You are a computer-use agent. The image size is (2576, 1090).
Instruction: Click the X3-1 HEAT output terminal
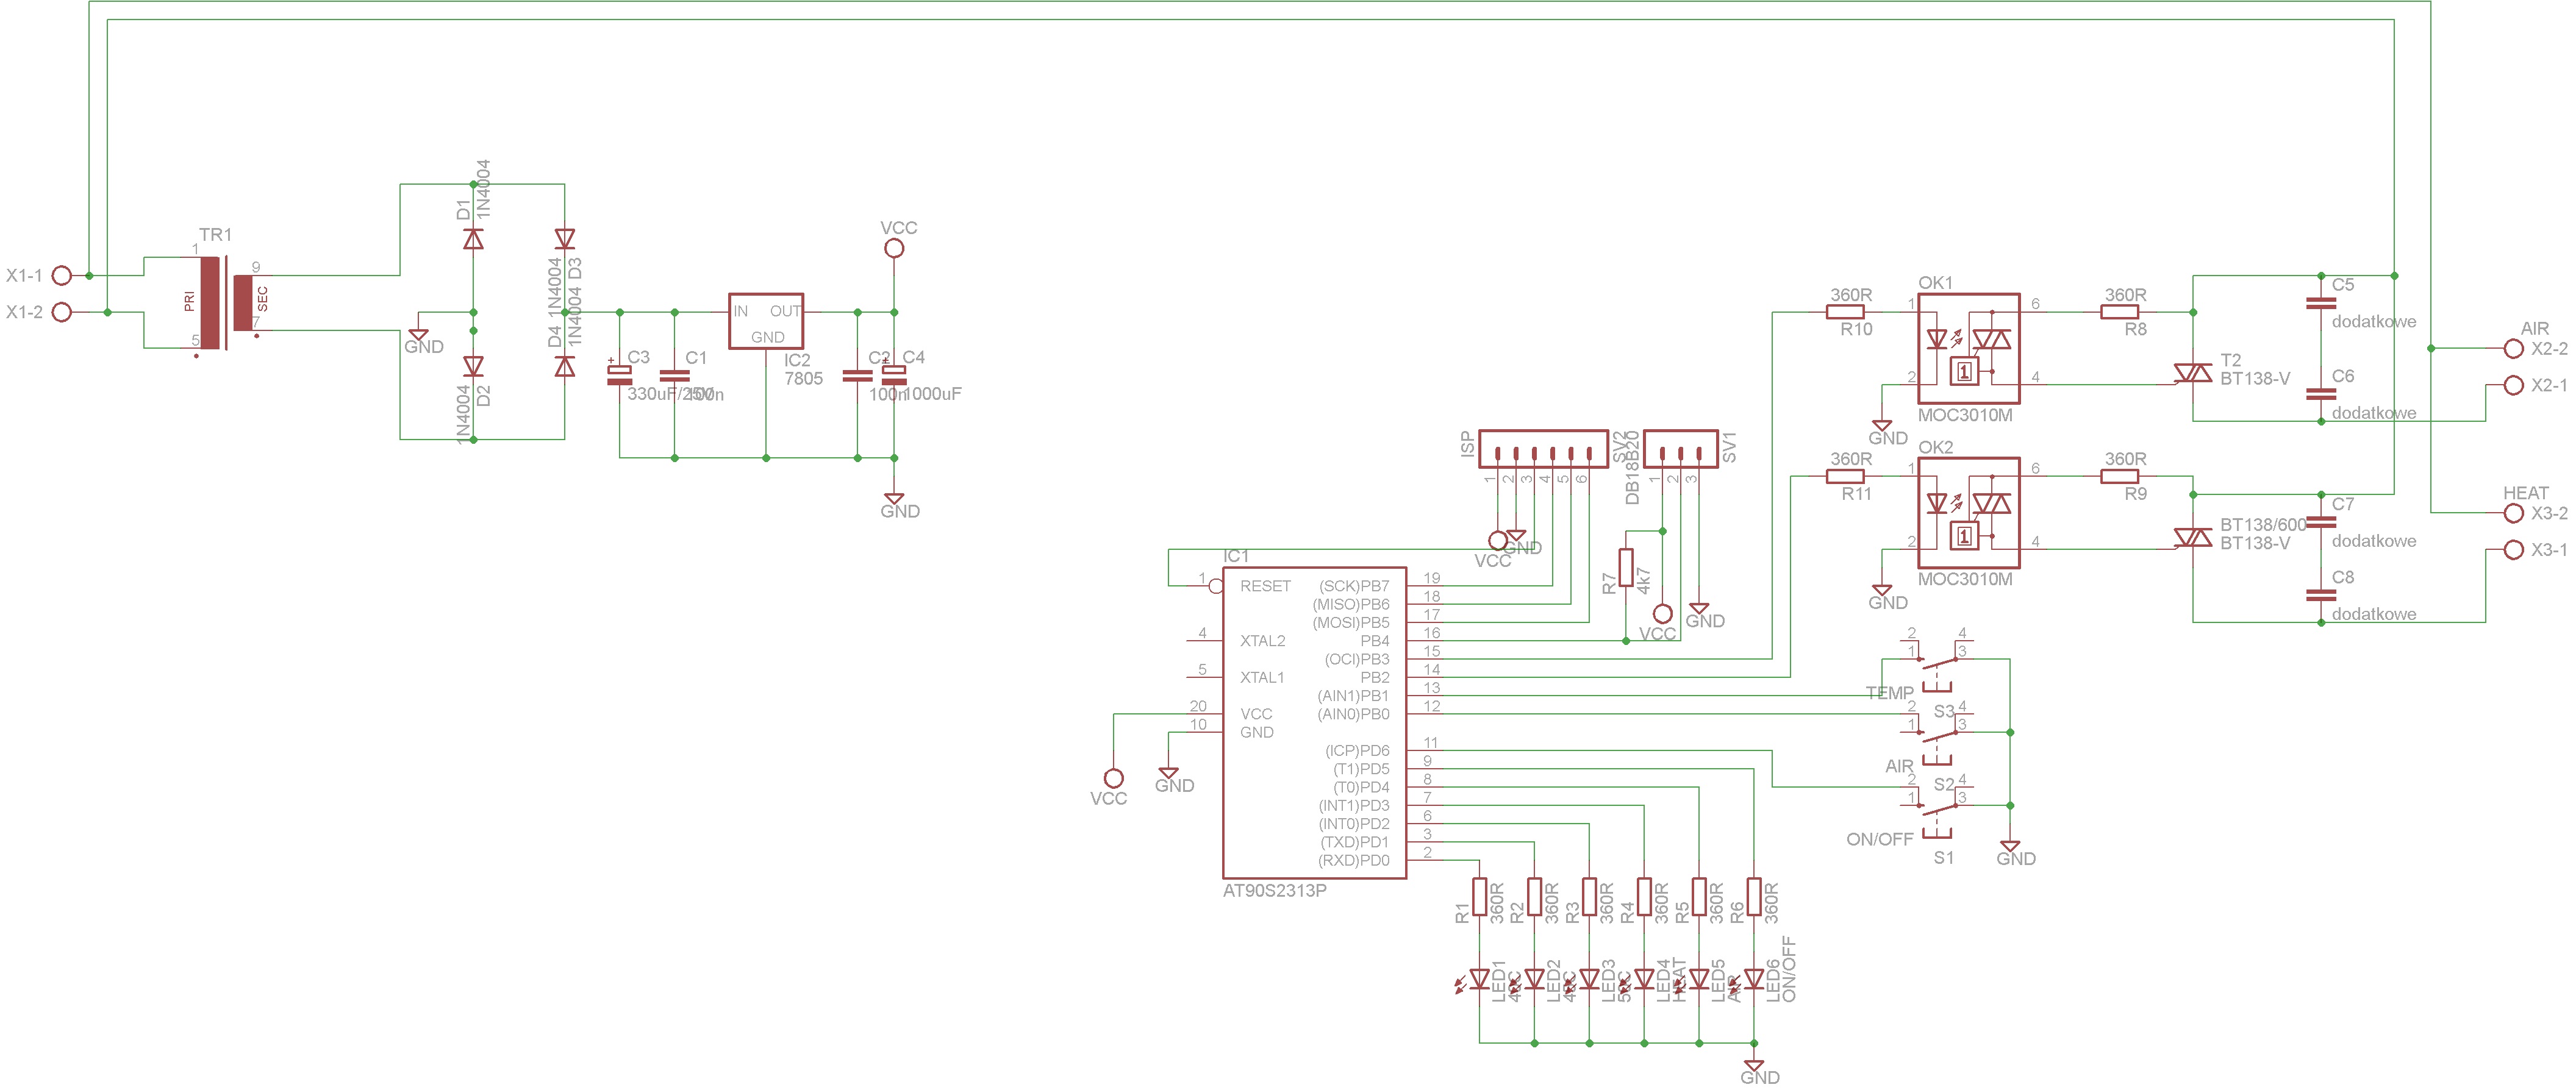[x=2513, y=549]
